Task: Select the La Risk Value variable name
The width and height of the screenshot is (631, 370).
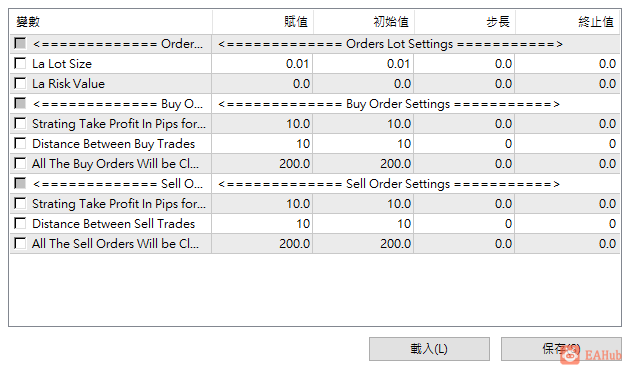Action: 68,84
